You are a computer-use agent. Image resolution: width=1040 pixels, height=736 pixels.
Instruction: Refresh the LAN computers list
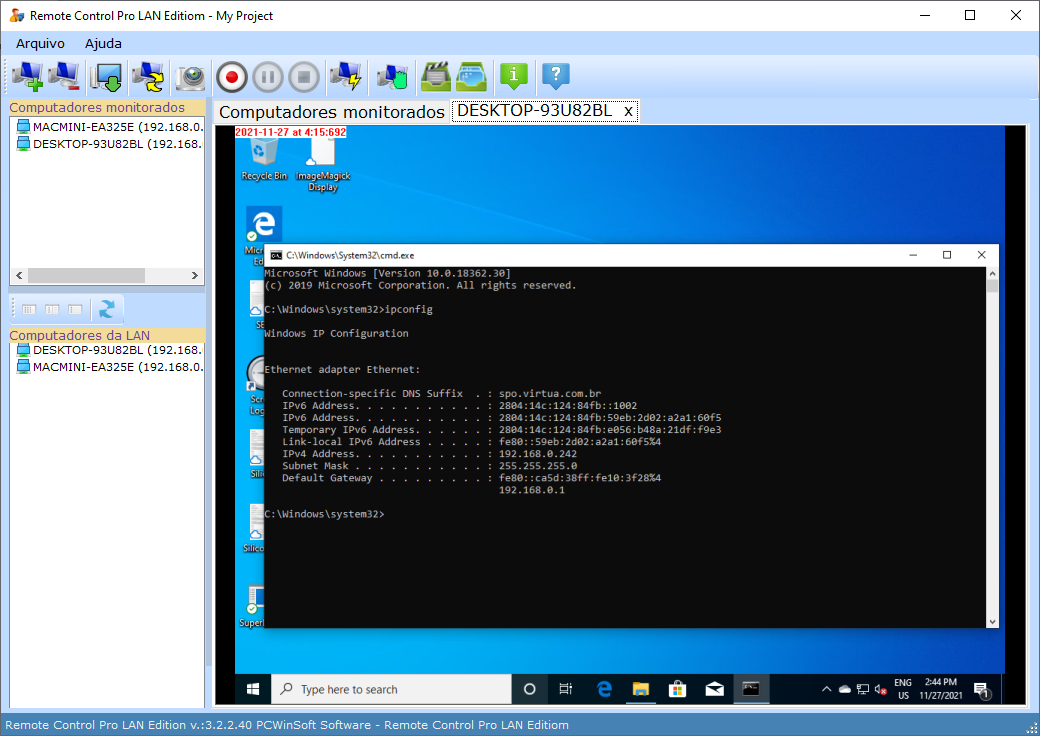point(106,309)
